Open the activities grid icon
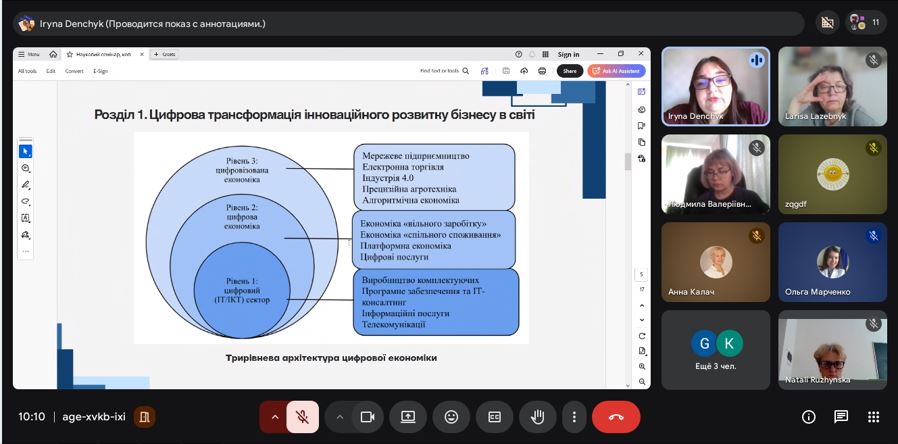Screen dimensions: 898x444 point(873,417)
